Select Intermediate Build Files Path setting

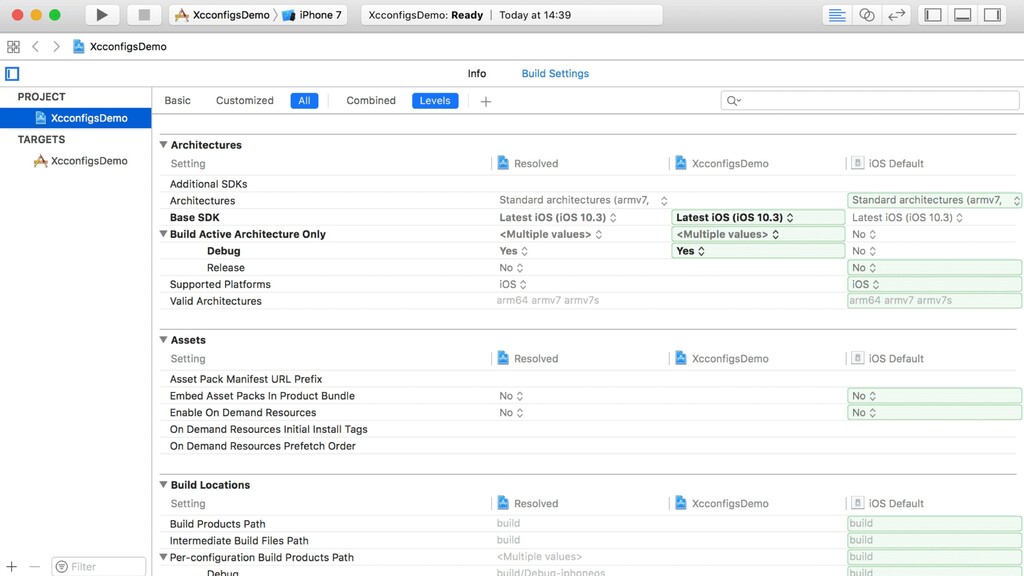(239, 541)
